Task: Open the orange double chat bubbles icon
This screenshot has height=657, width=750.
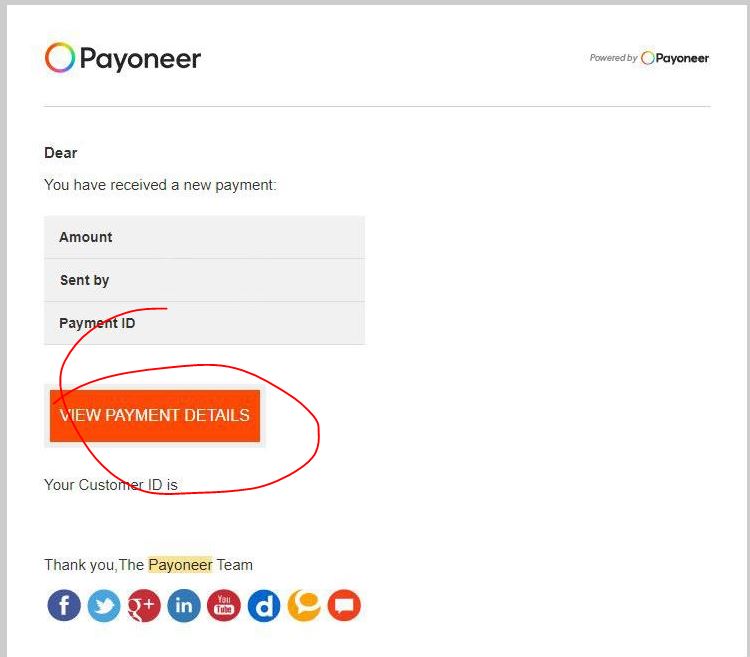Action: pos(304,605)
